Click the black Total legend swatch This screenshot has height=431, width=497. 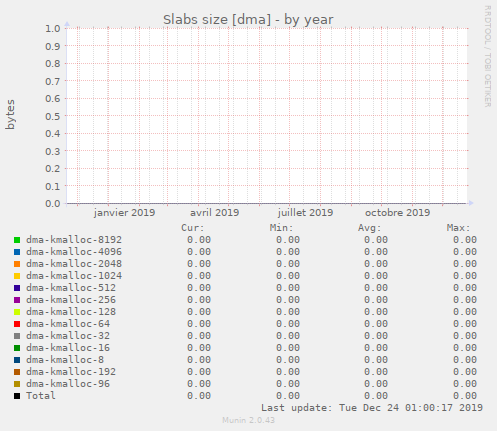tap(17, 396)
